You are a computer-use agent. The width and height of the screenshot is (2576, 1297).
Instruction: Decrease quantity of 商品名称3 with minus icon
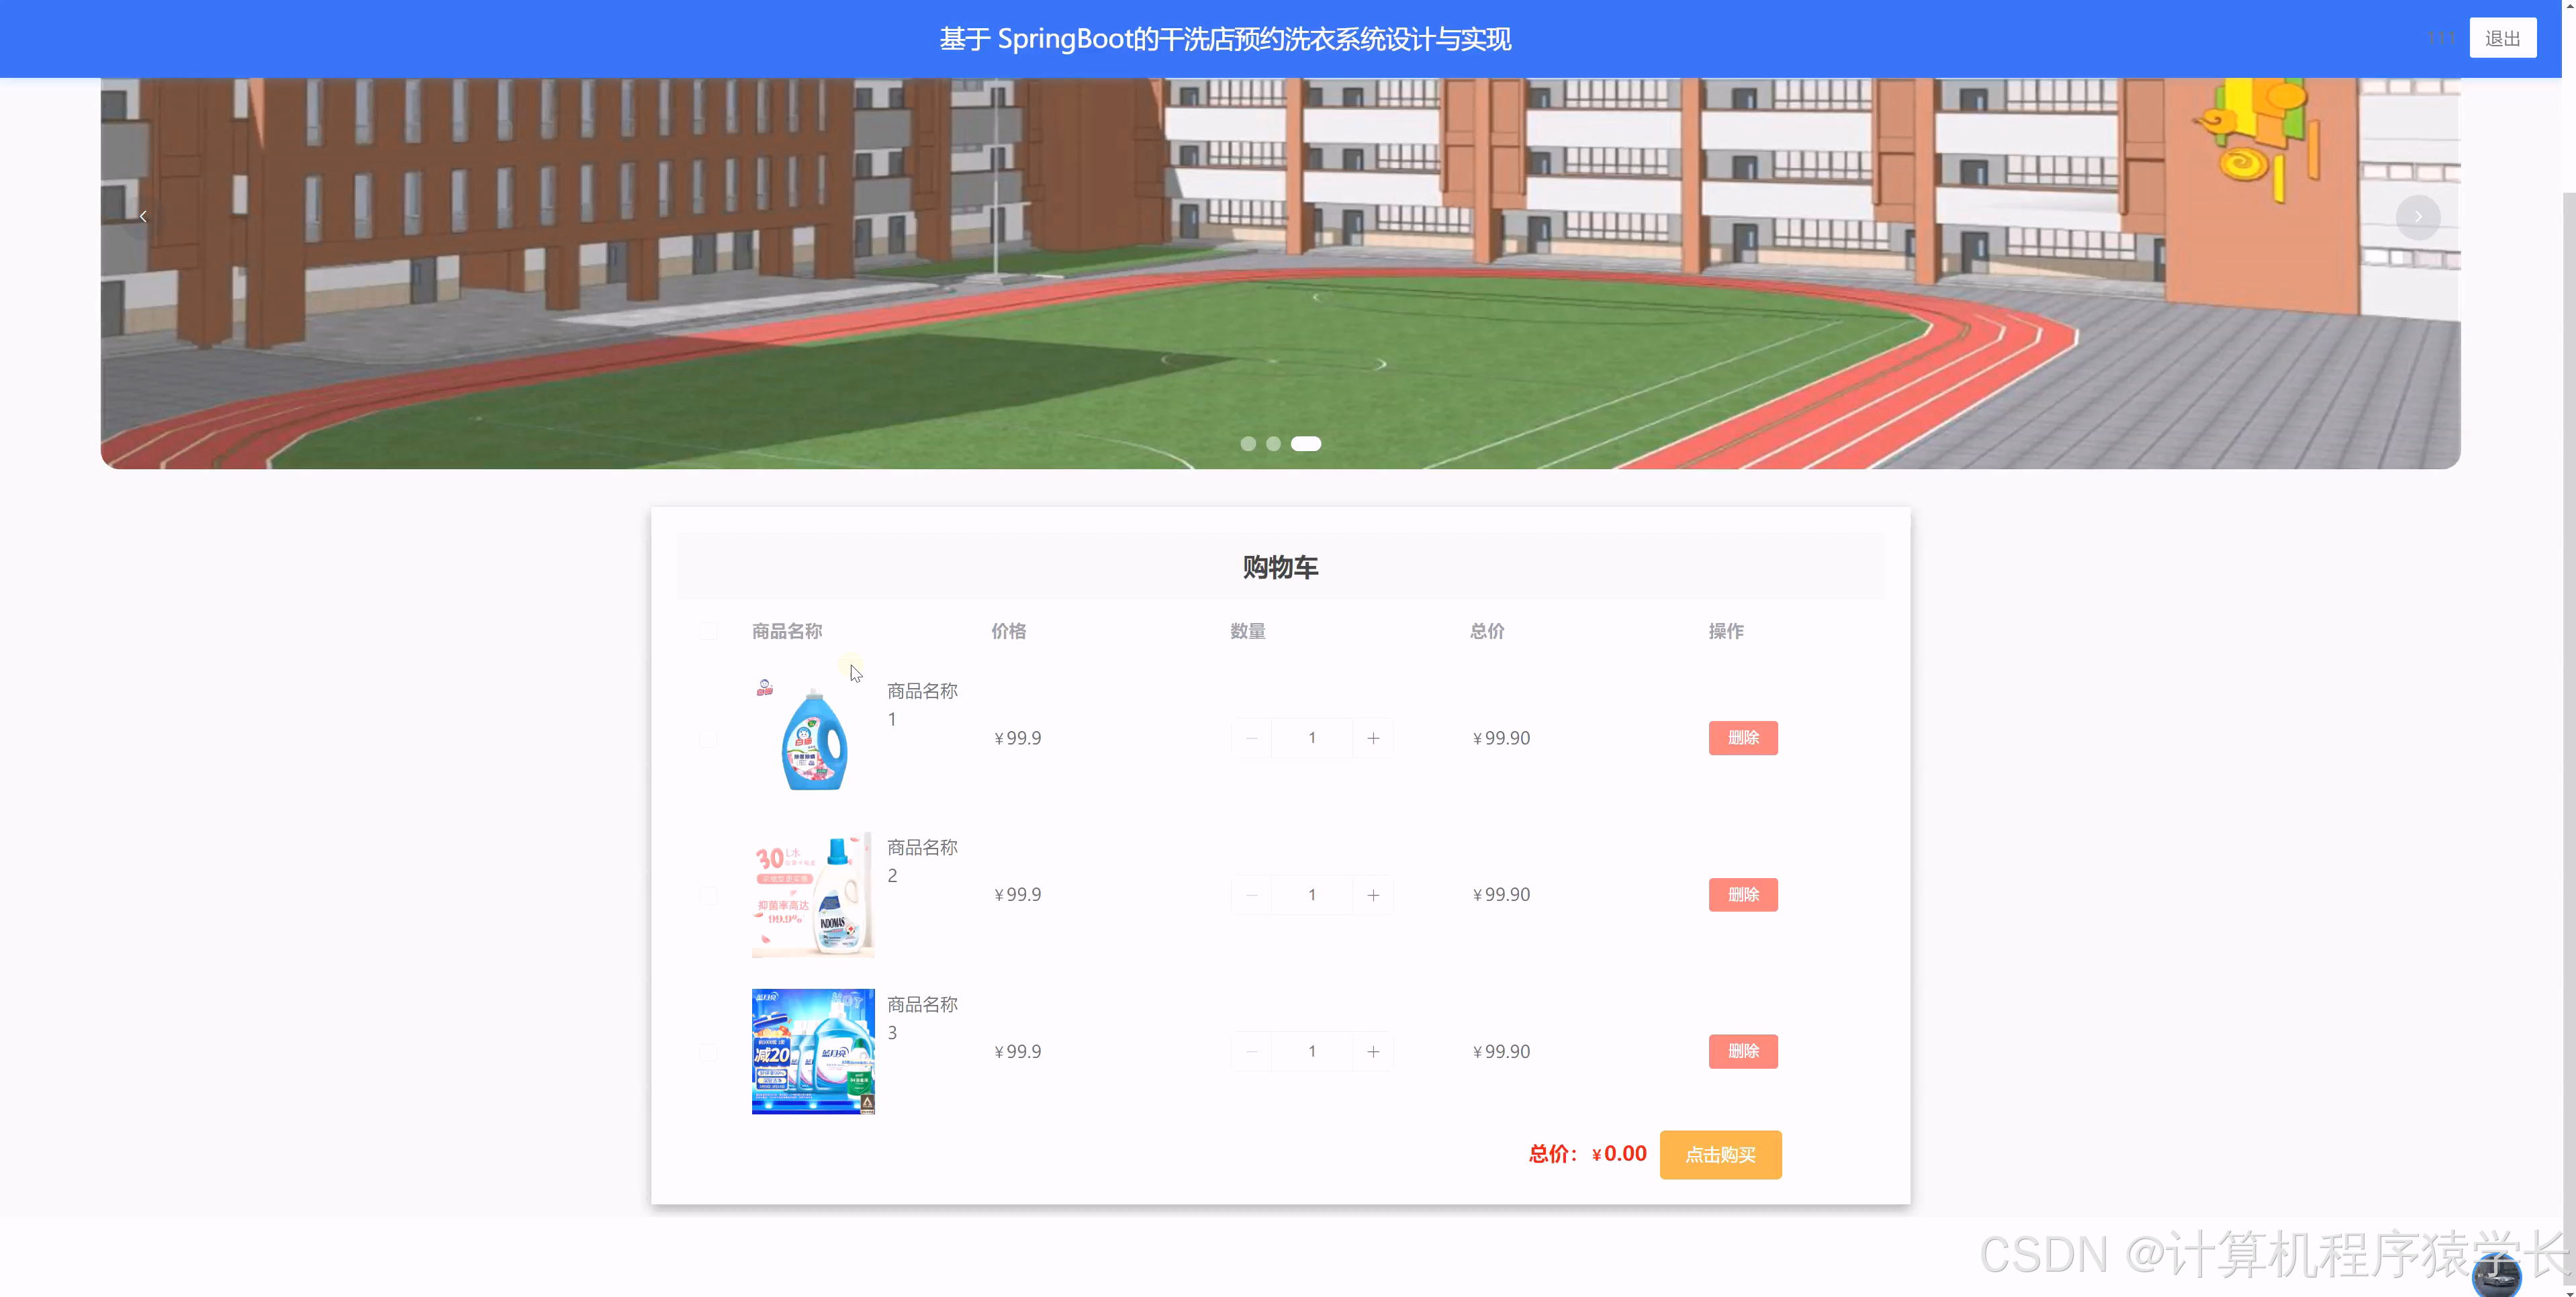[1251, 1051]
